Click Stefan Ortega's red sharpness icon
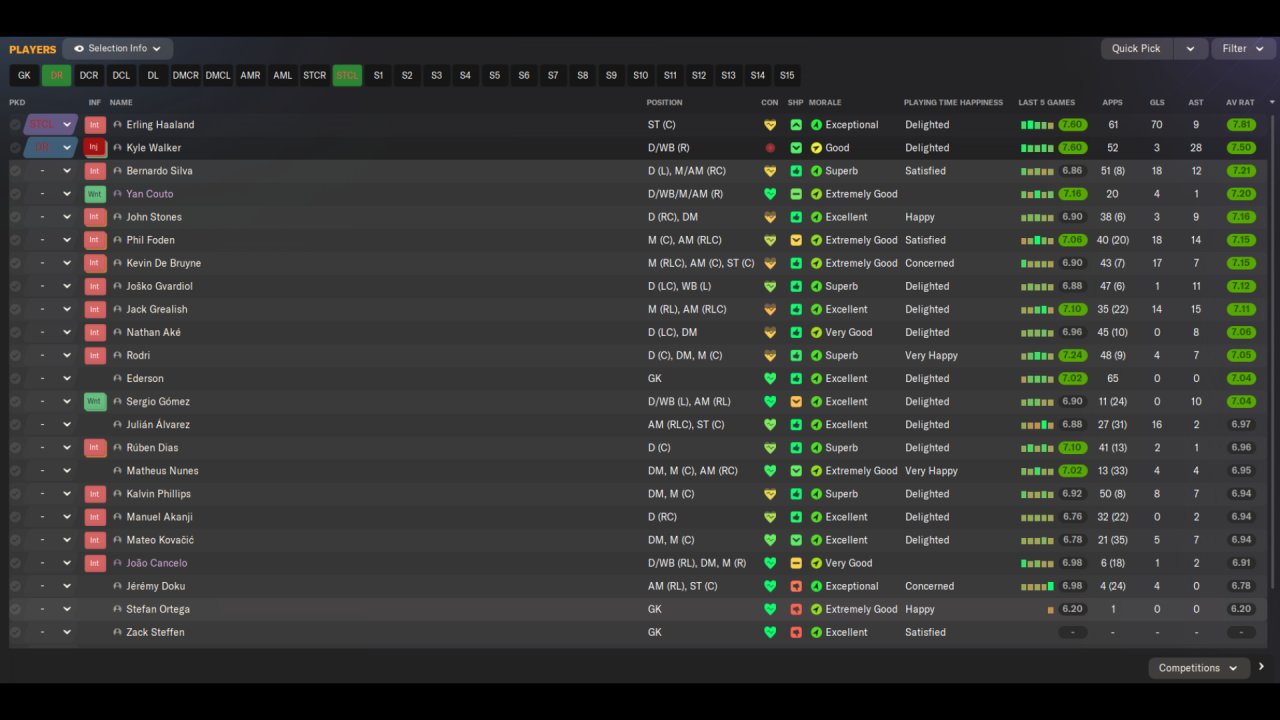The width and height of the screenshot is (1280, 720). tap(796, 609)
